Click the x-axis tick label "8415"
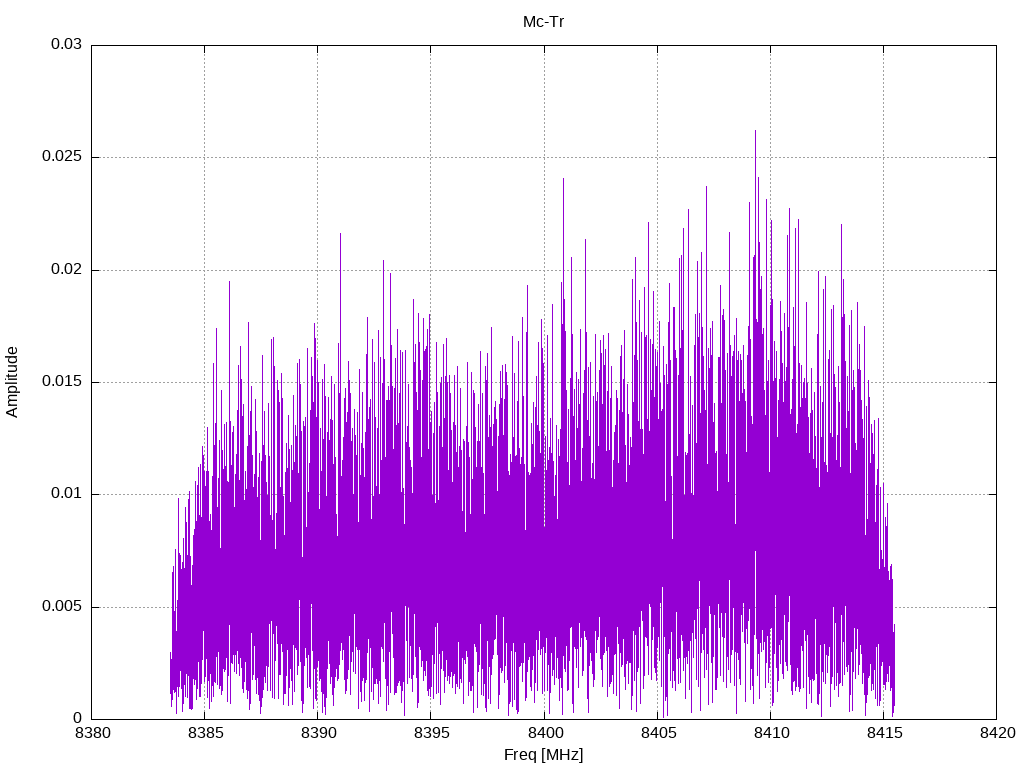The image size is (1024, 768). [884, 733]
